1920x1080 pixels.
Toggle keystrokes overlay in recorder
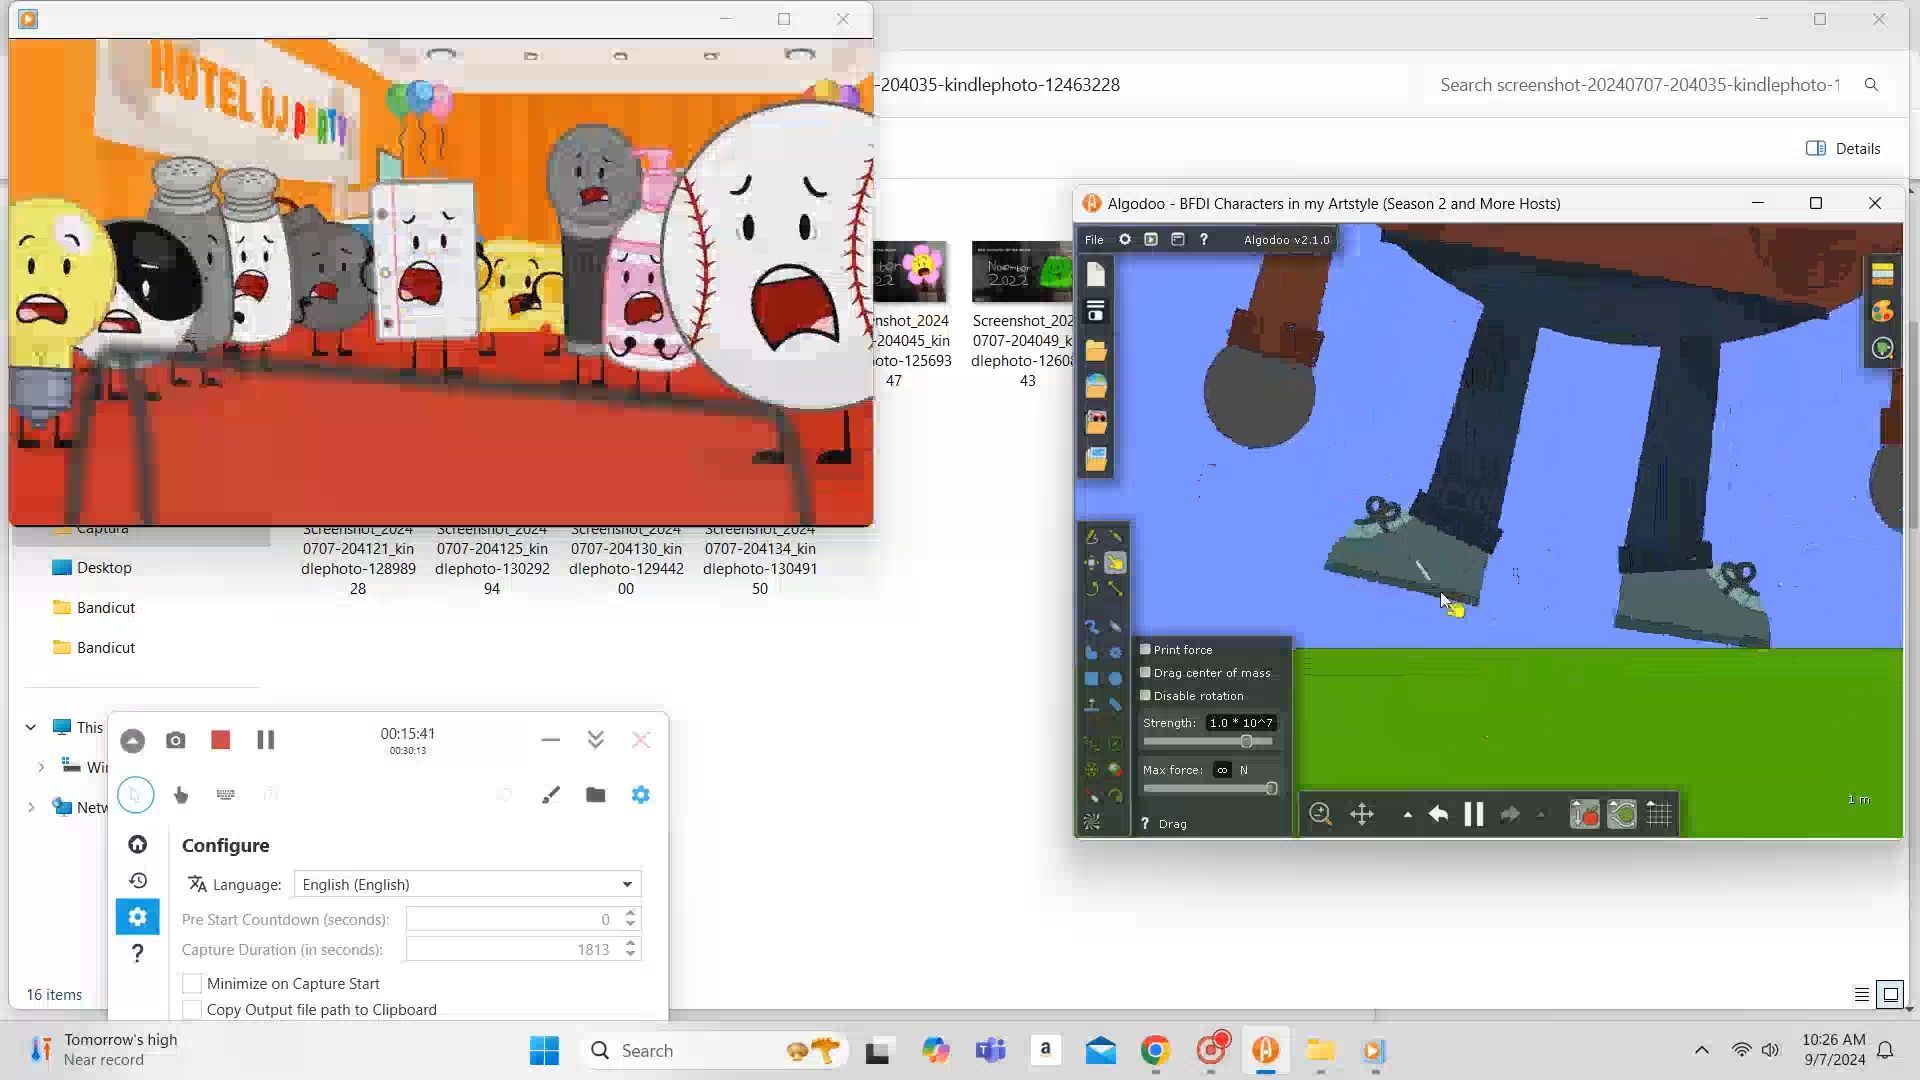point(226,794)
